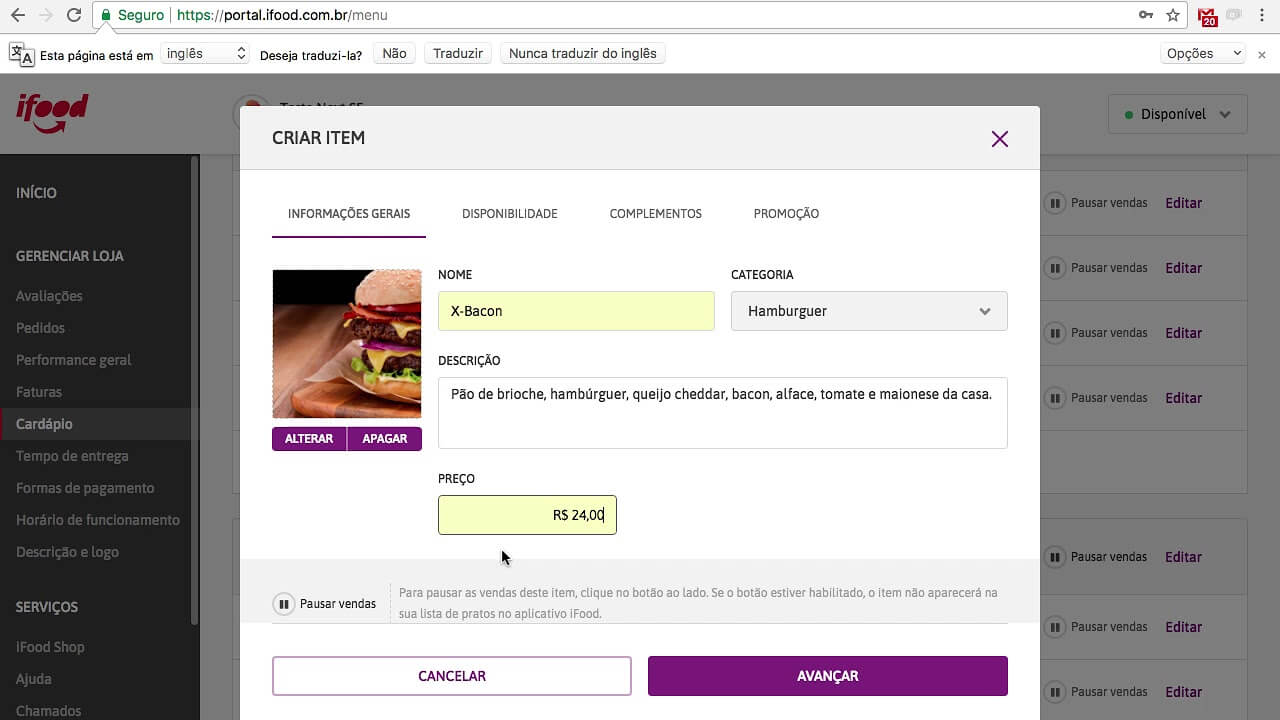This screenshot has height=720, width=1280.
Task: Click the Traduzir button
Action: (x=458, y=53)
